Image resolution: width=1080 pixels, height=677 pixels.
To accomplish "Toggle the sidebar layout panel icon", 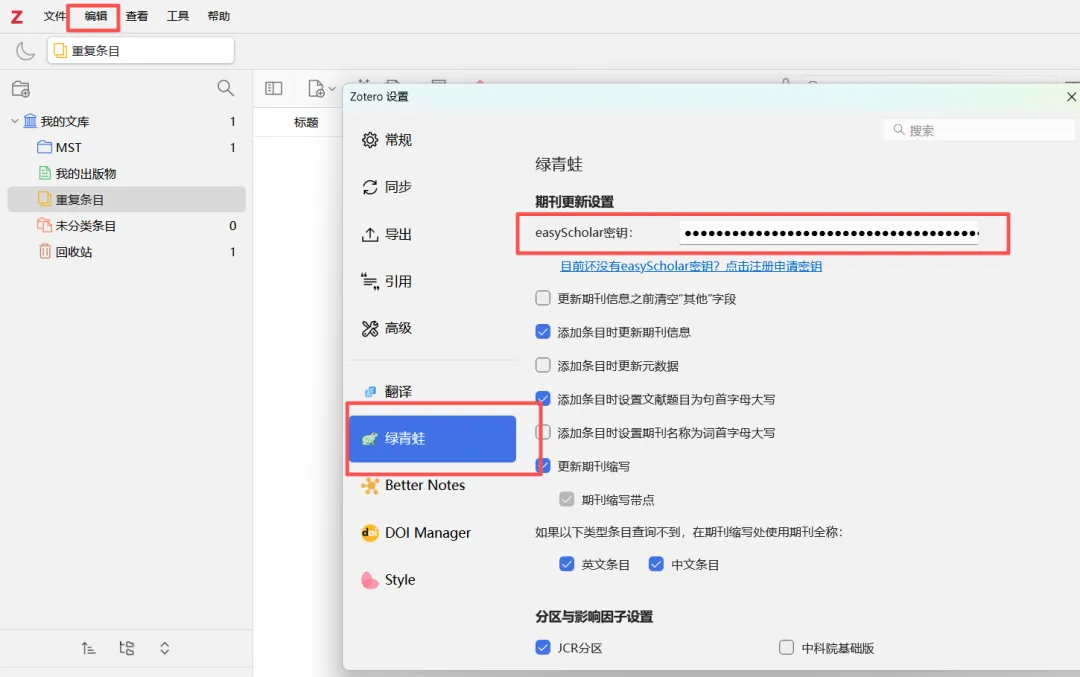I will [x=273, y=88].
